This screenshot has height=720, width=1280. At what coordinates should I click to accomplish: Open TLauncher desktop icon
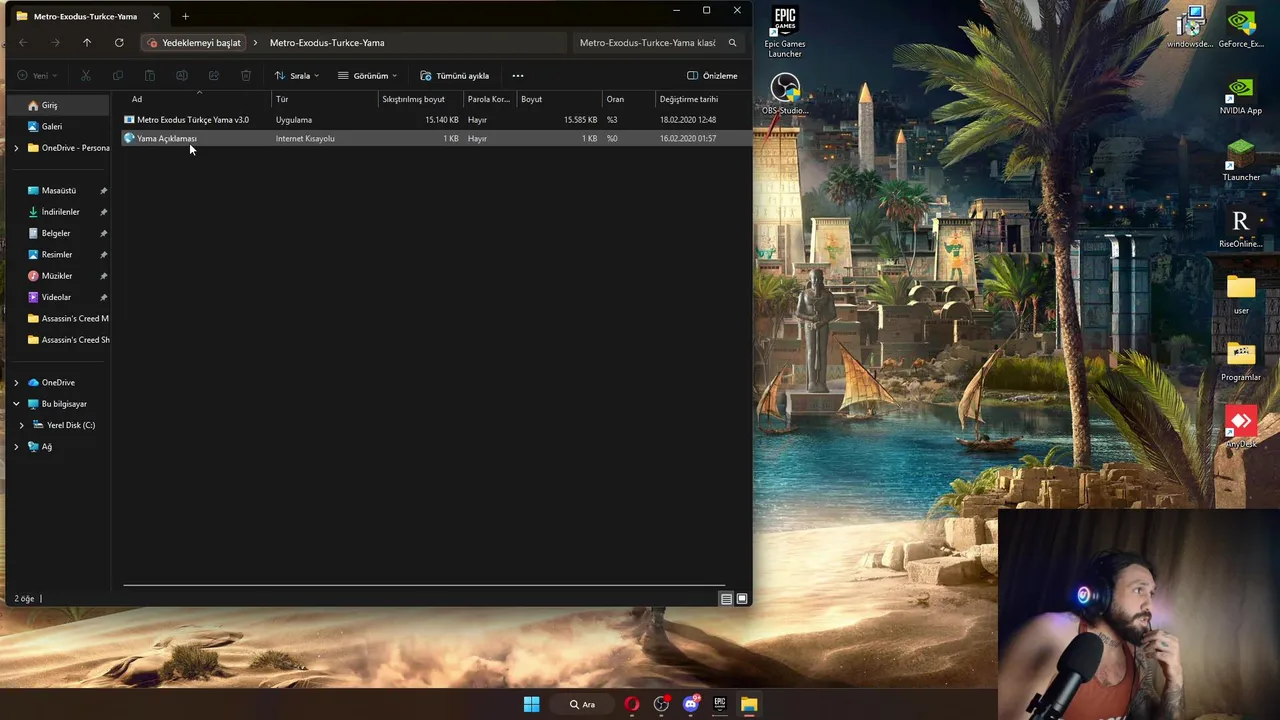[x=1241, y=162]
